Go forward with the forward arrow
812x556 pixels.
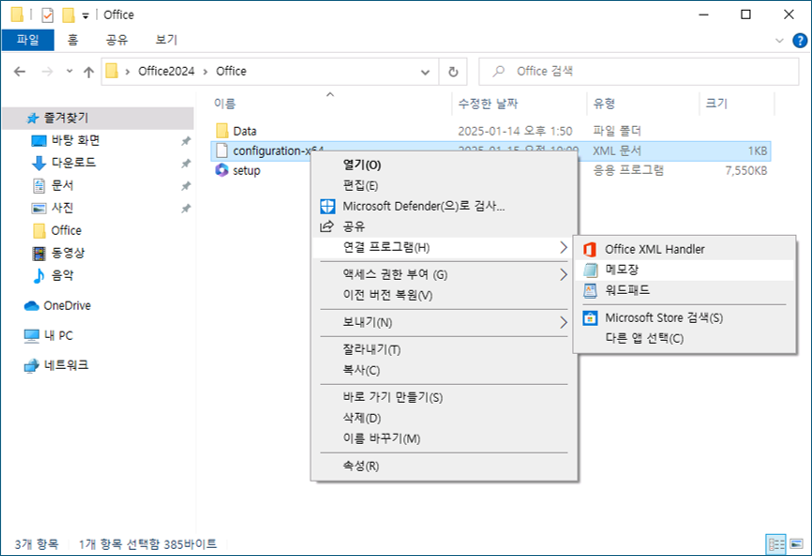coord(47,71)
